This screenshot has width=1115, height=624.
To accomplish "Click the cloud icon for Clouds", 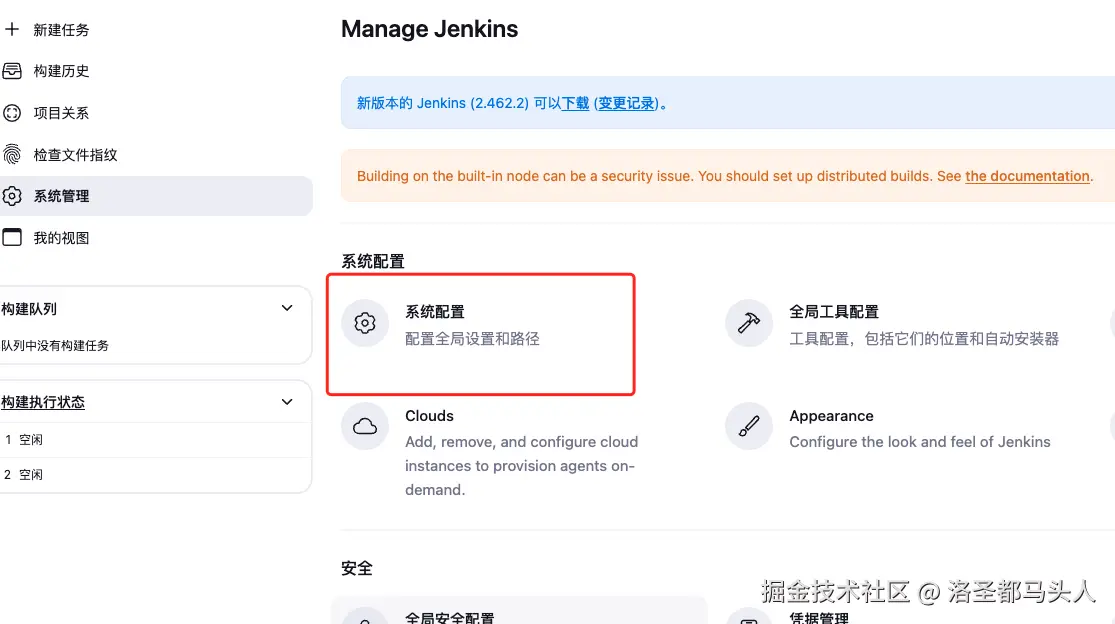I will [365, 426].
